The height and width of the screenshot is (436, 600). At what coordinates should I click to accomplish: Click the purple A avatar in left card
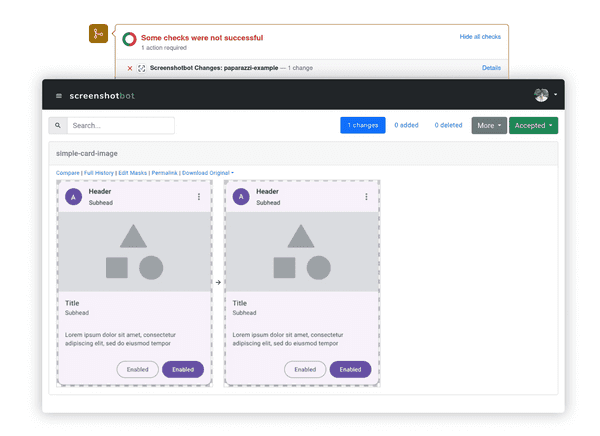click(x=73, y=197)
